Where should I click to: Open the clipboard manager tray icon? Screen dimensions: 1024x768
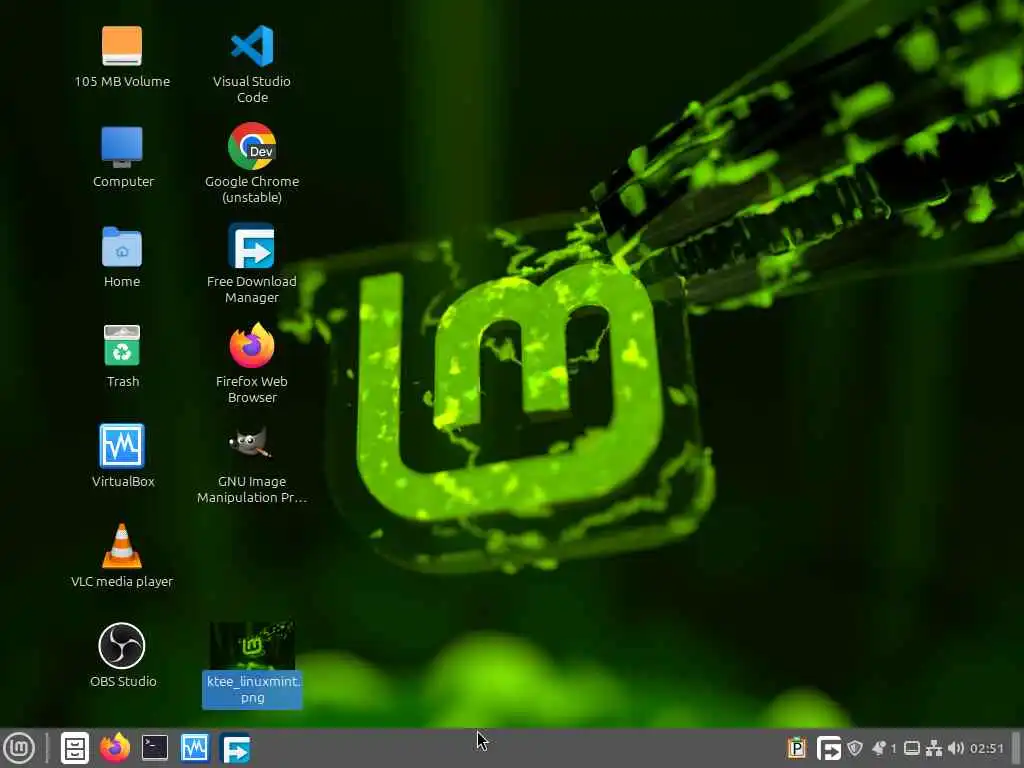tap(797, 748)
